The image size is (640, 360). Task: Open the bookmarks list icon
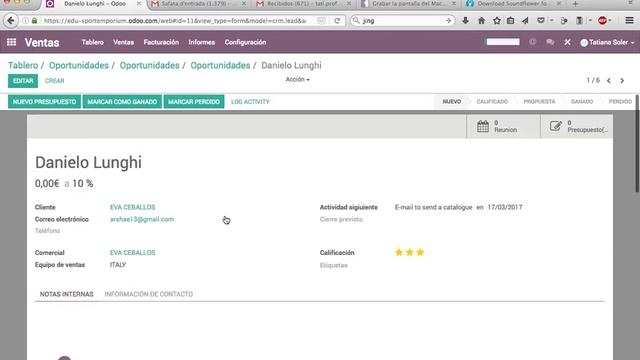511,20
